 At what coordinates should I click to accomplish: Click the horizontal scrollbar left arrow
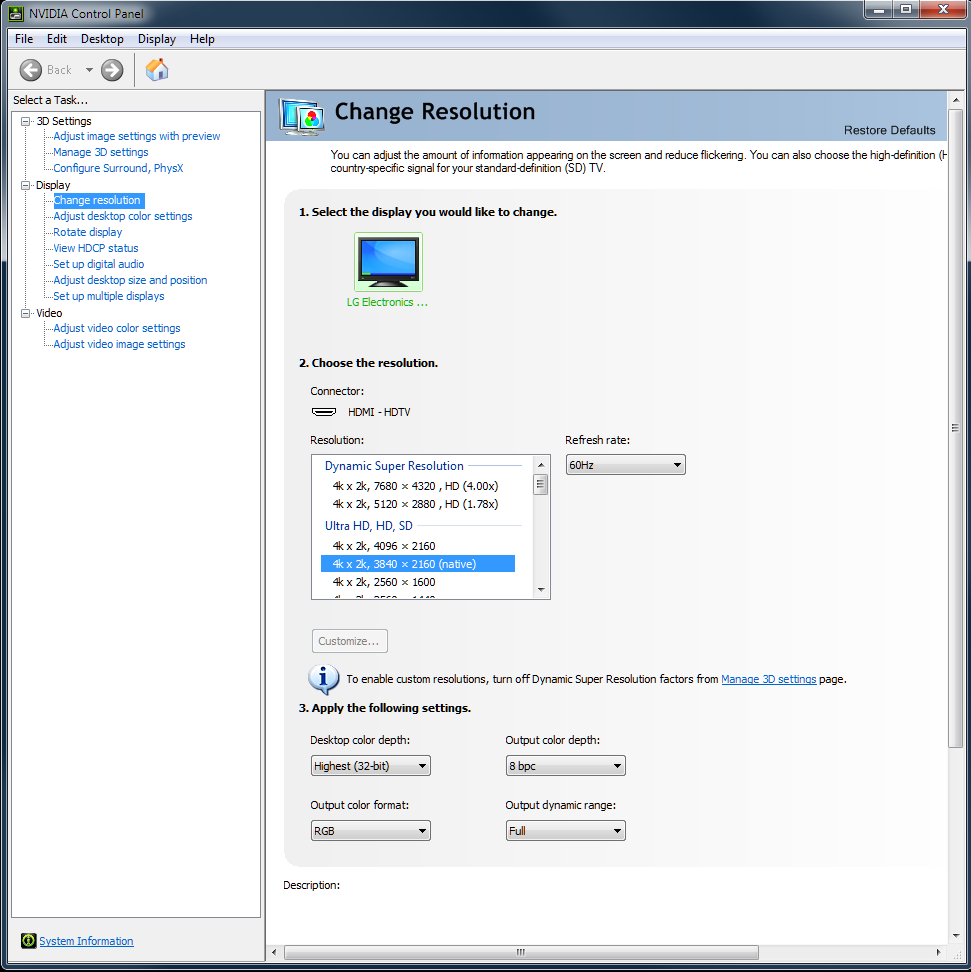[x=274, y=952]
